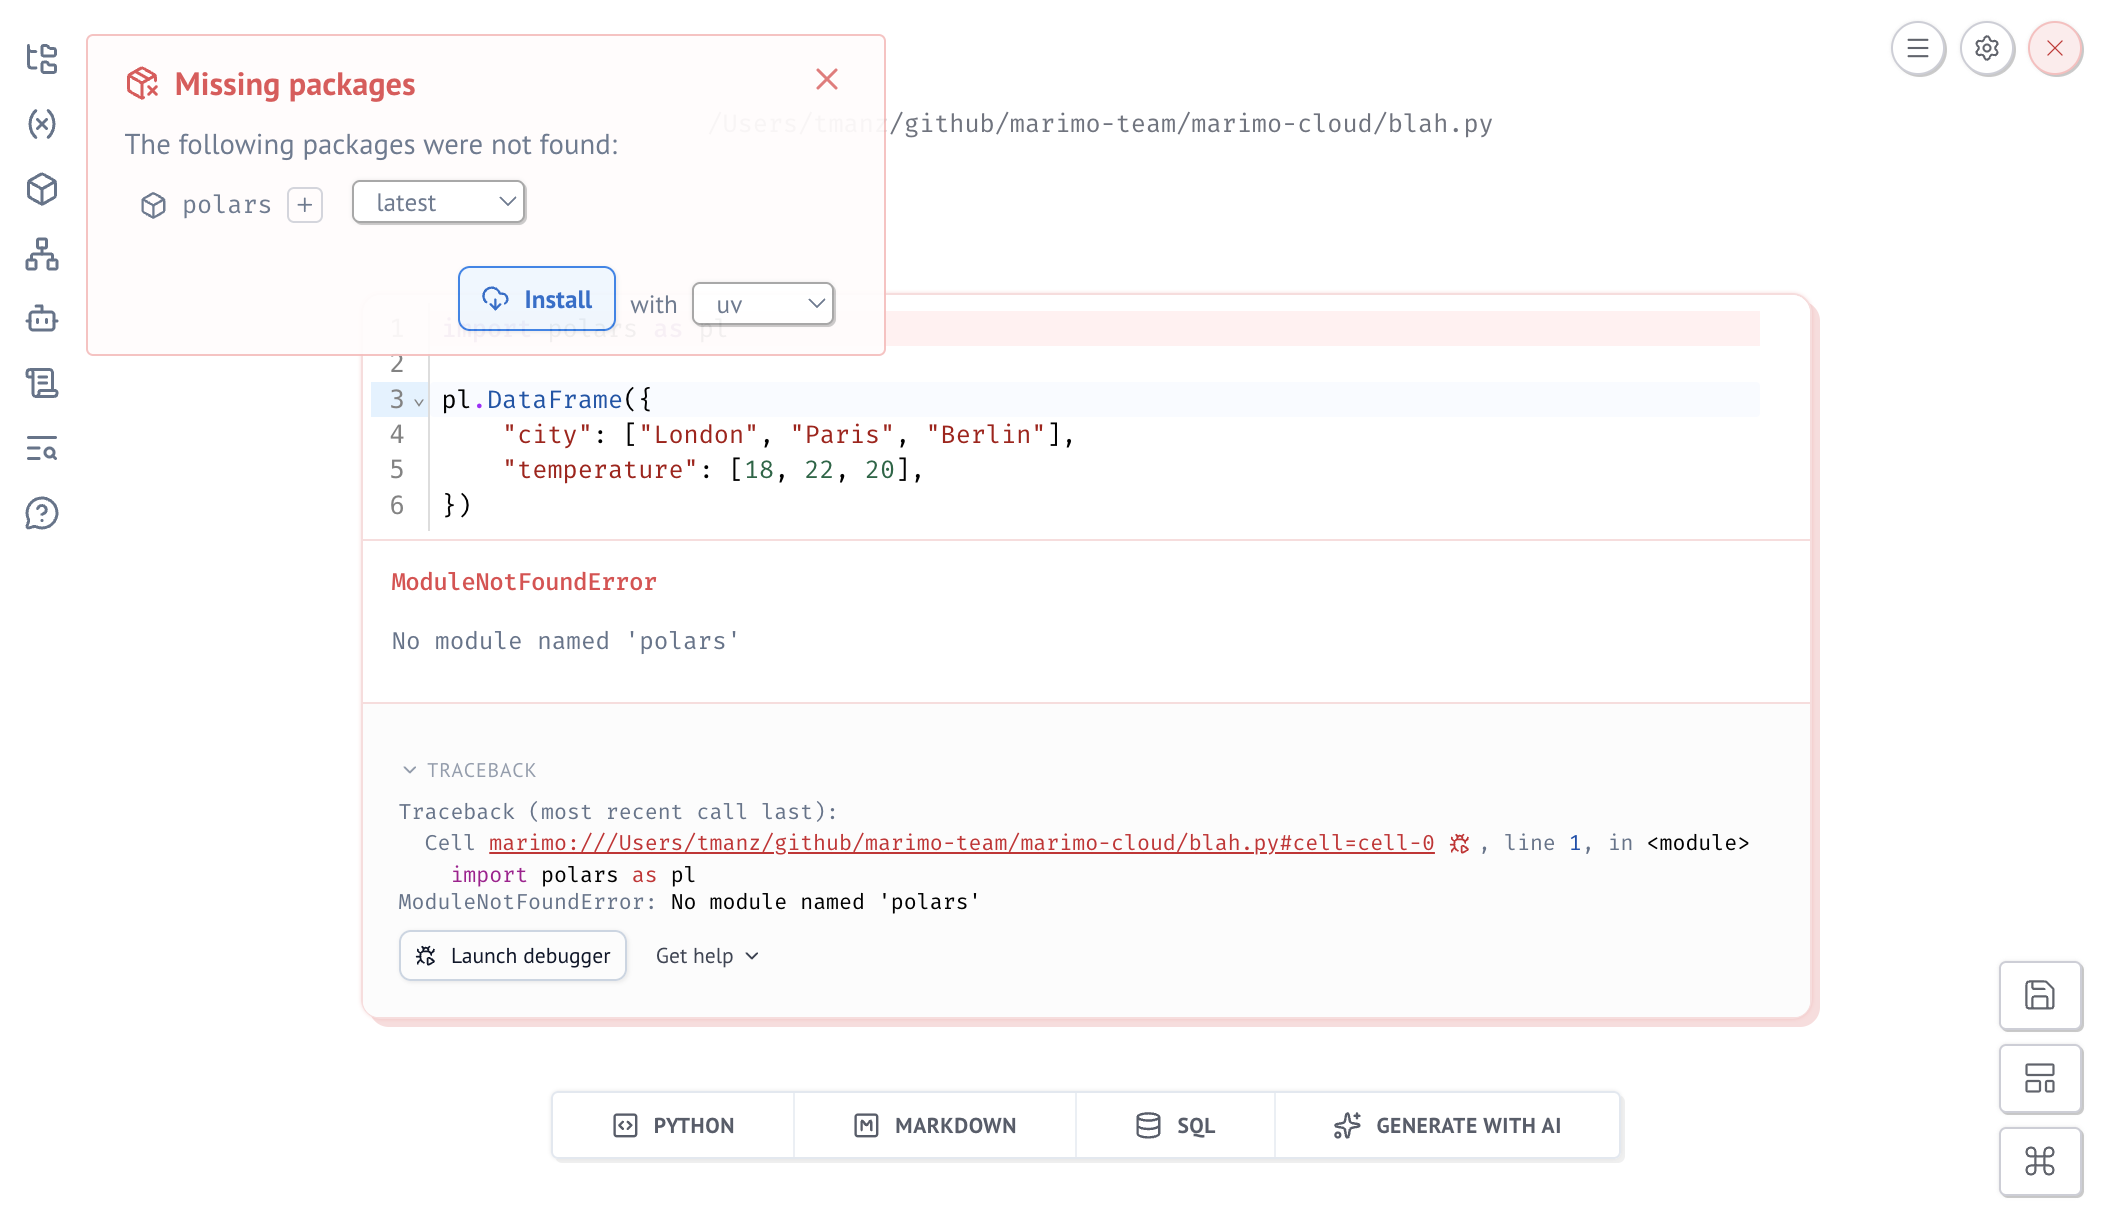The height and width of the screenshot is (1220, 2112).
Task: Expand the Get help dropdown
Action: coord(707,956)
